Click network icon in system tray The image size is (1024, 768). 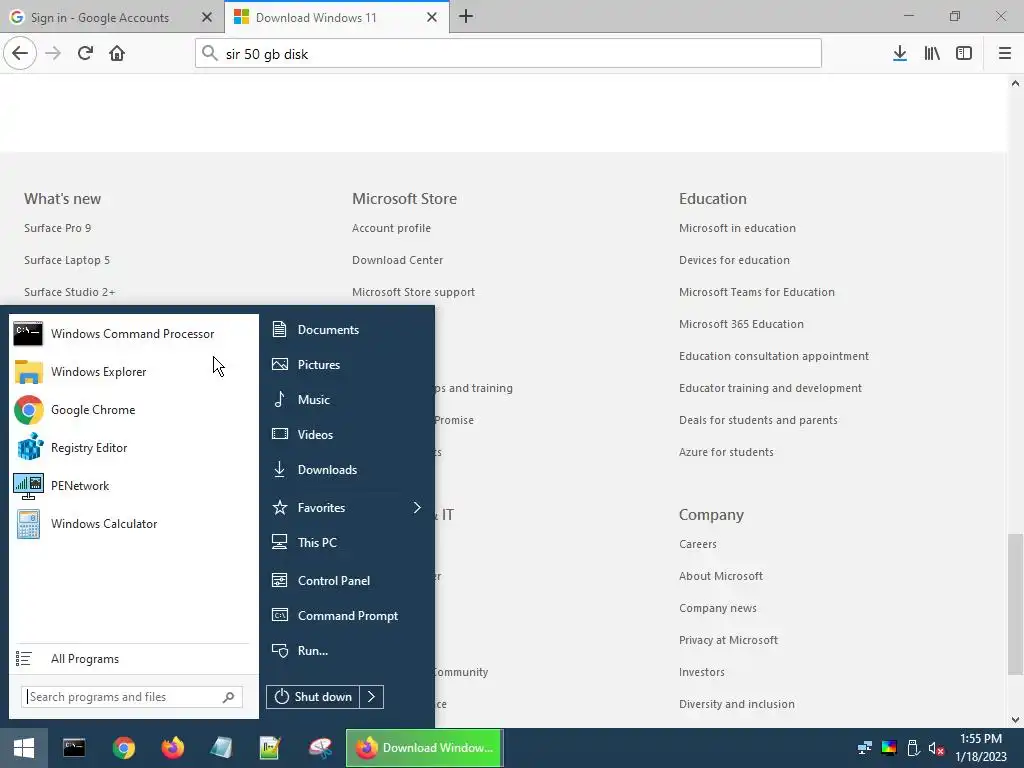(865, 748)
